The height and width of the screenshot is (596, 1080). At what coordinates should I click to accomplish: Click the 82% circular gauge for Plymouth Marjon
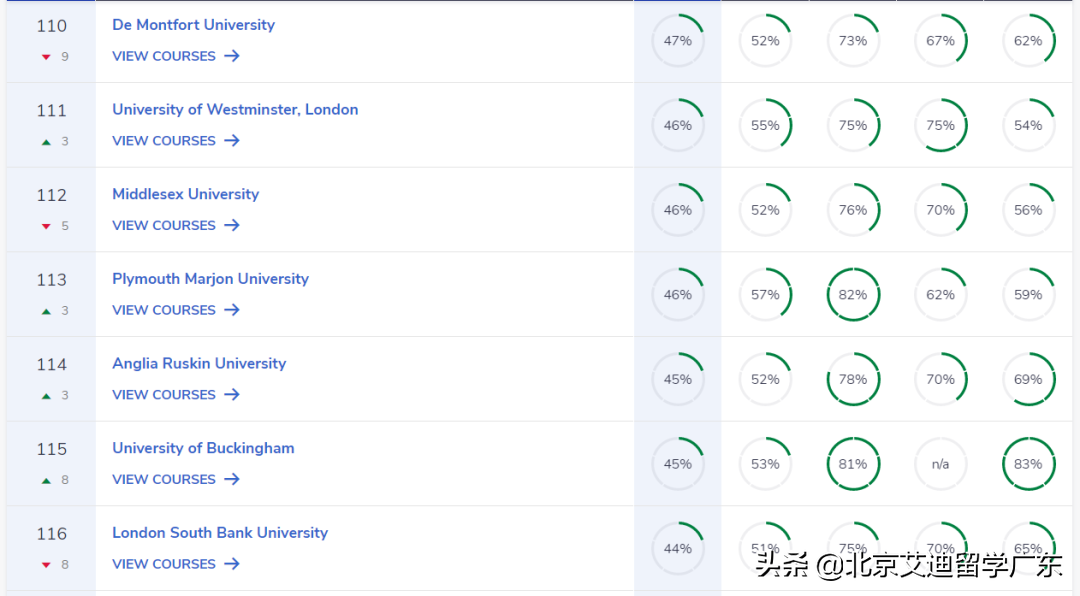point(853,294)
